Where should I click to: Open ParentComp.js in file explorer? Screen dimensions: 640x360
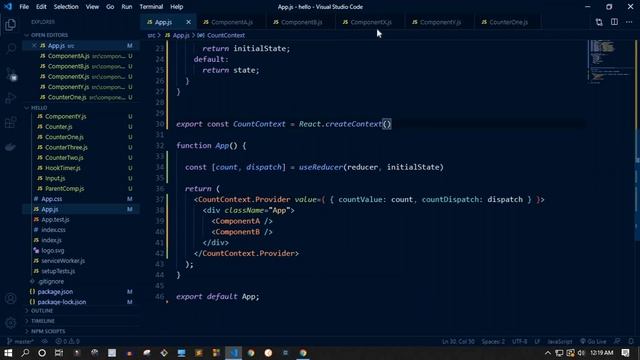click(81, 189)
